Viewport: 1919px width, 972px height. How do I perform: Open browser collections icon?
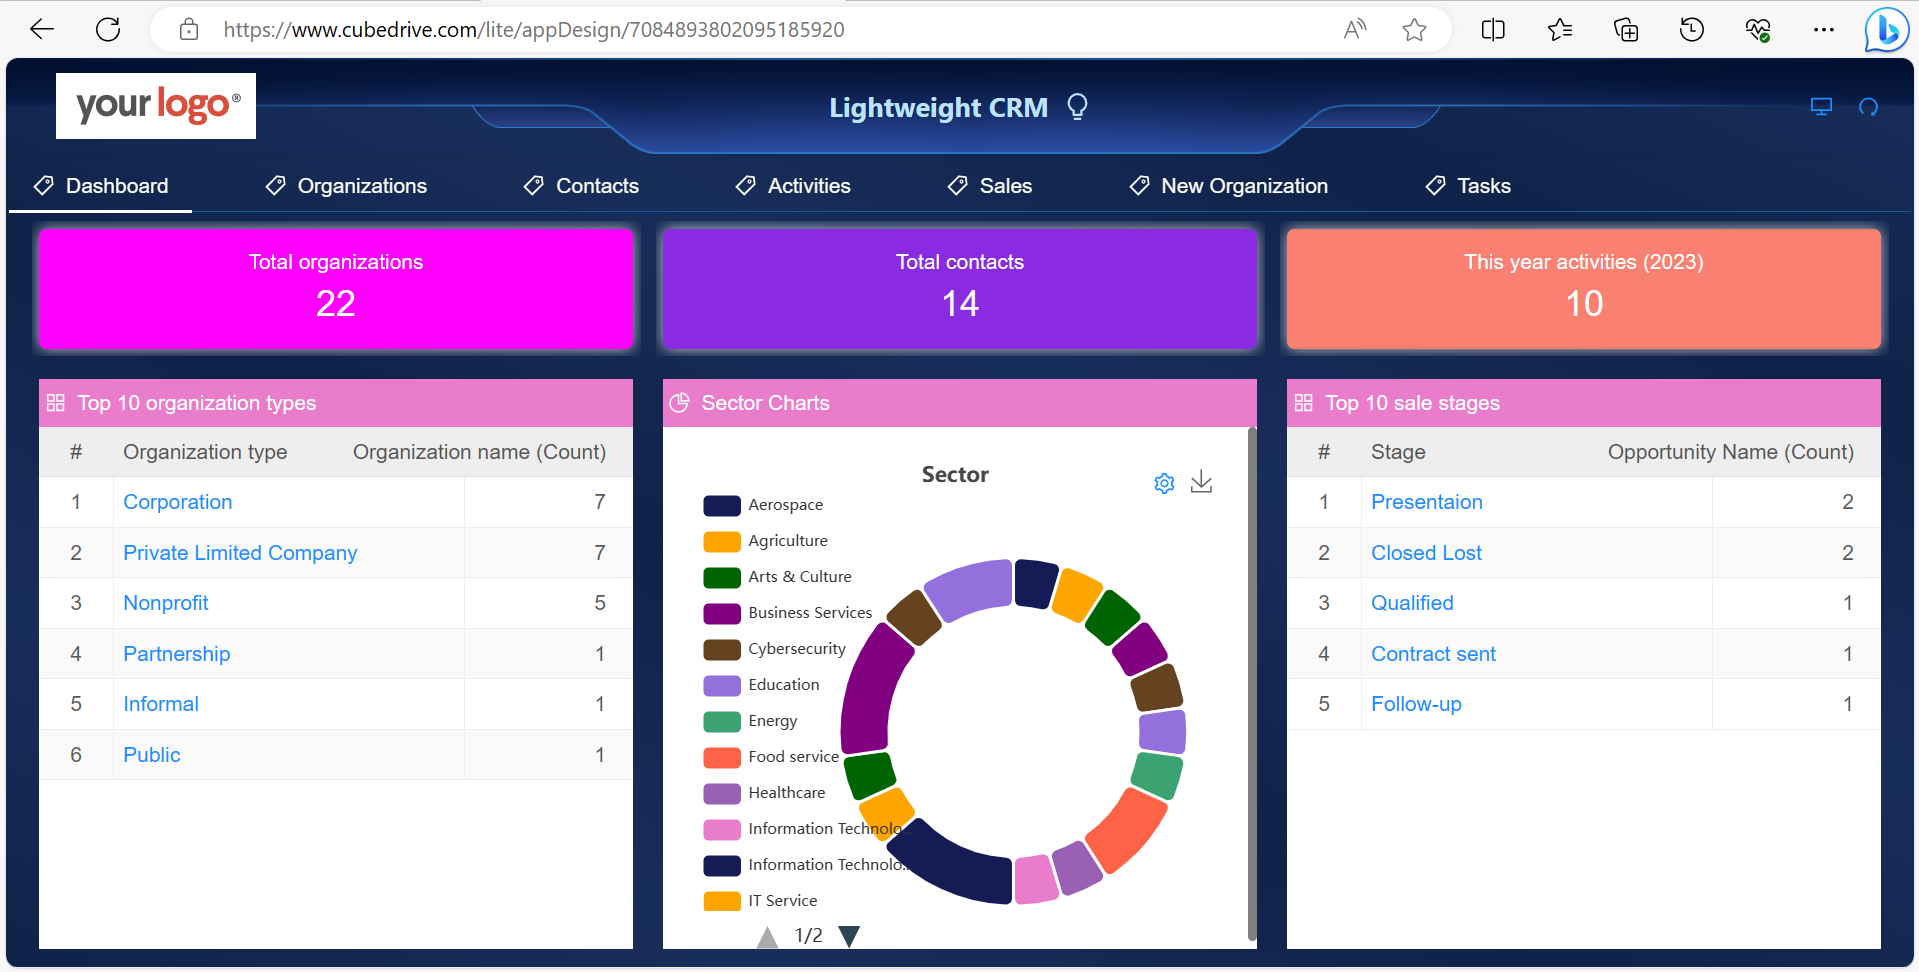(1626, 30)
